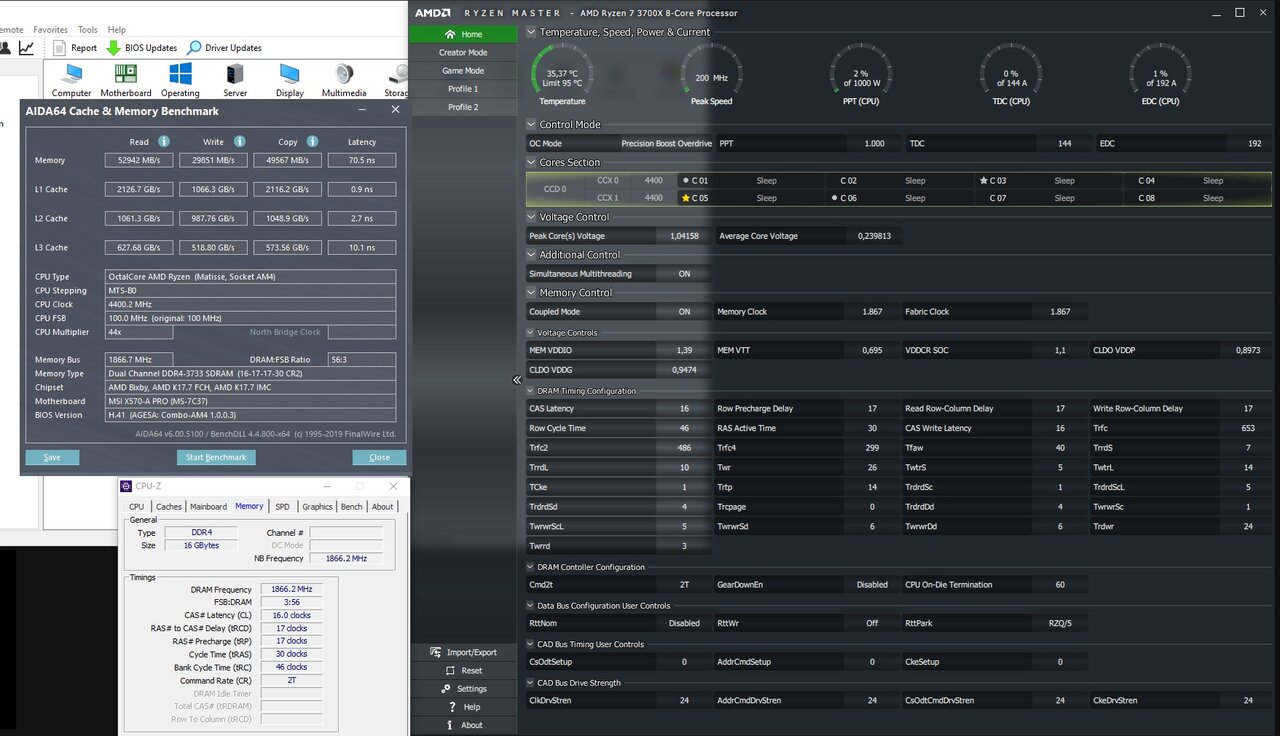Toggle Simultaneous Multithreading ON value
Screen dimensions: 1280x736
coord(684,274)
